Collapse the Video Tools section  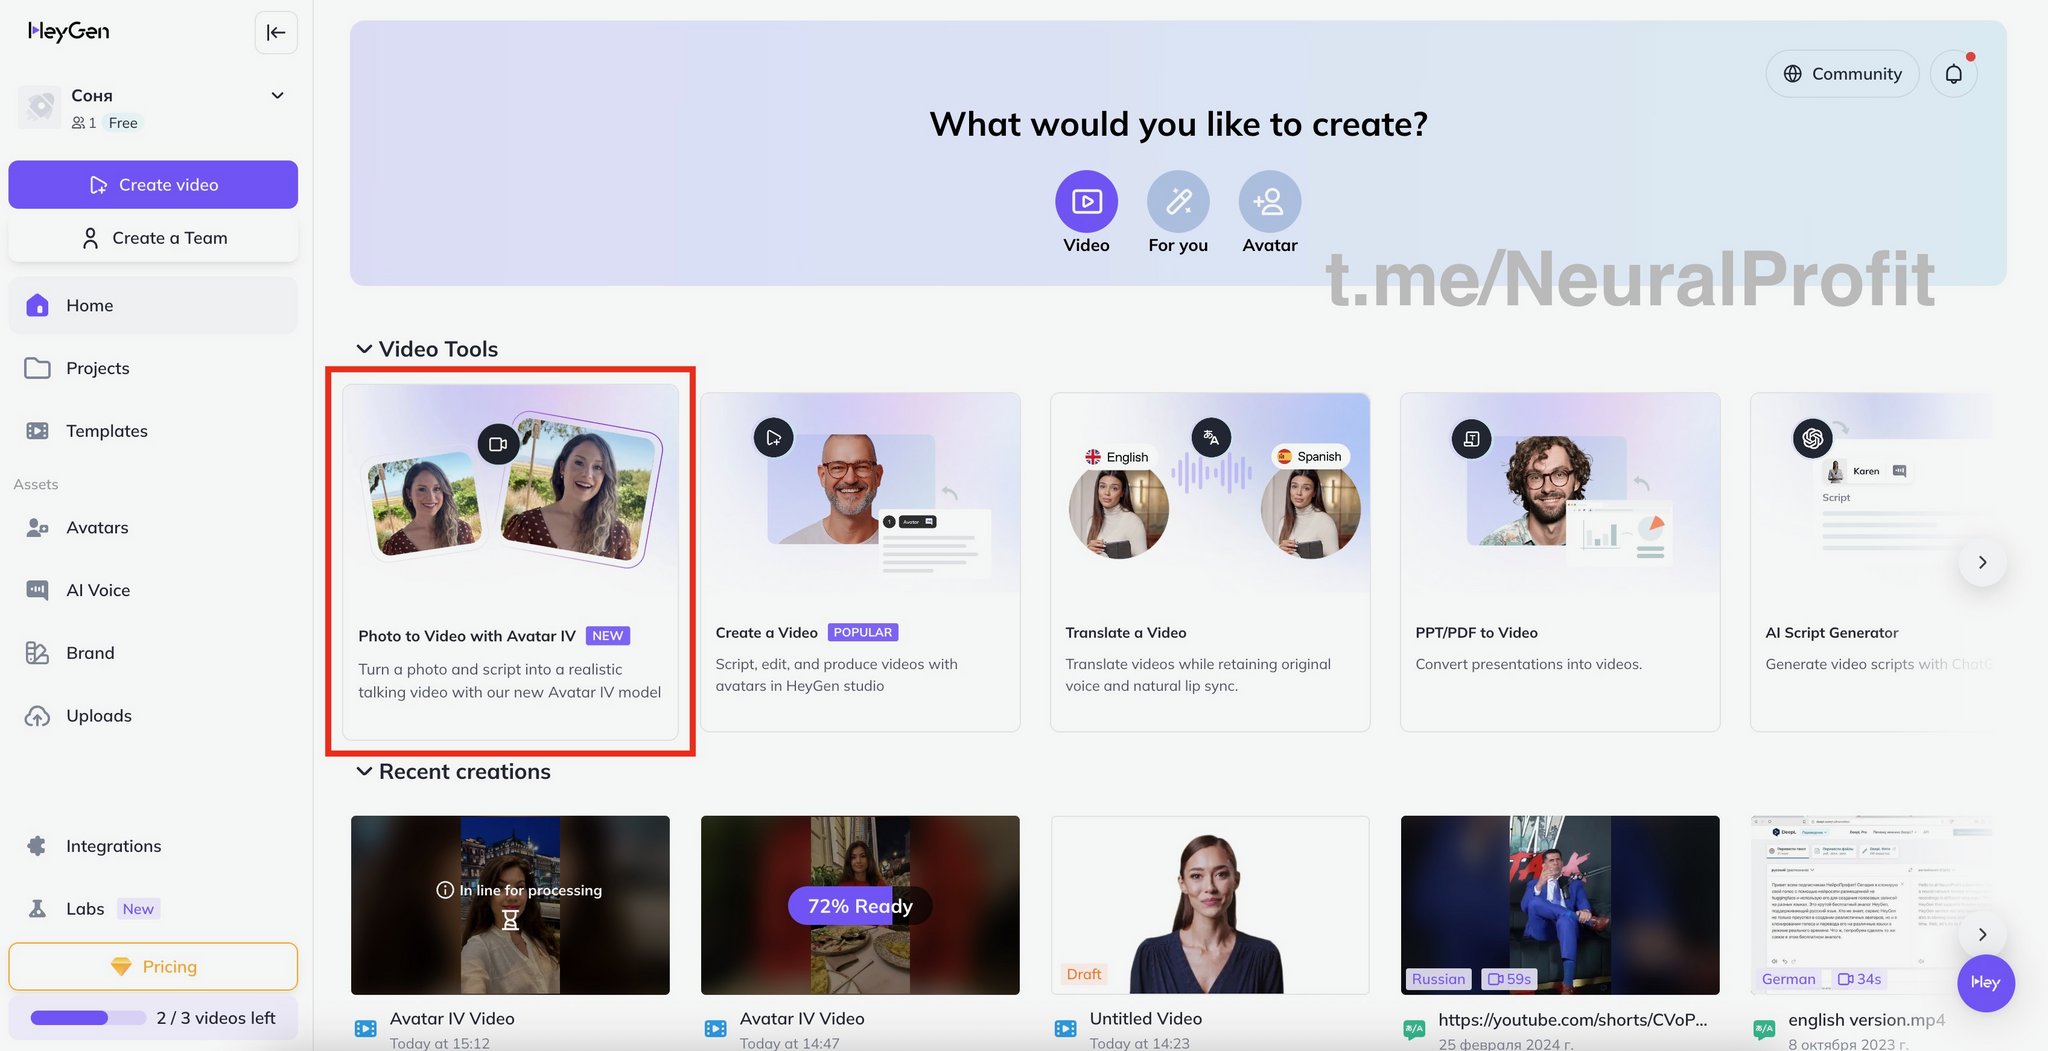[x=364, y=349]
